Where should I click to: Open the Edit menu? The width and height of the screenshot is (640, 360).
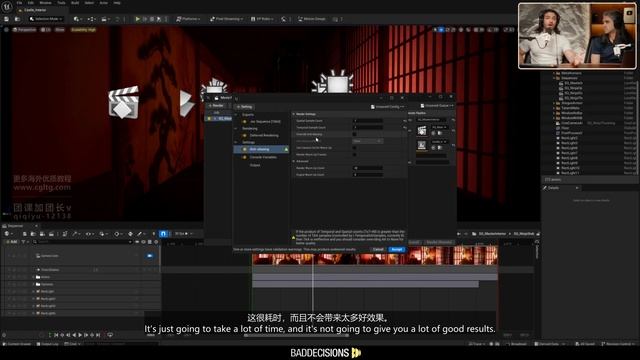(31, 3)
